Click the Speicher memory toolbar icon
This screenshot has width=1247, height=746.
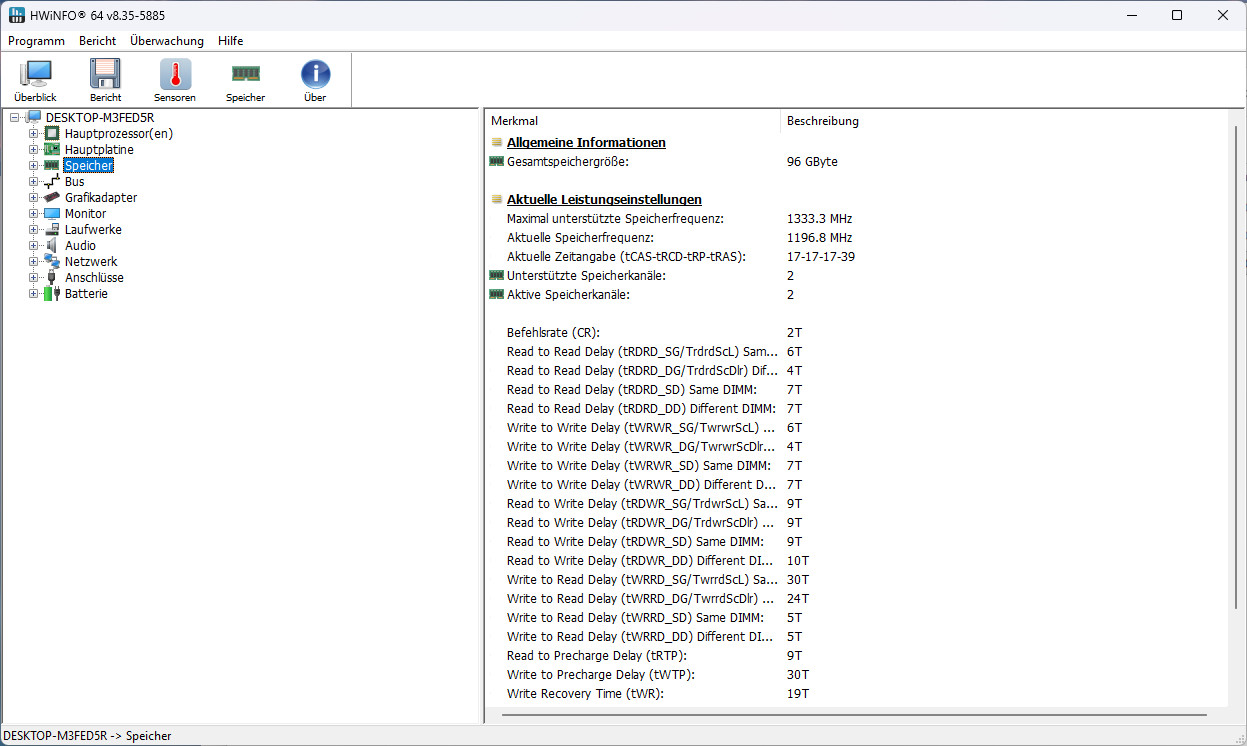245,80
